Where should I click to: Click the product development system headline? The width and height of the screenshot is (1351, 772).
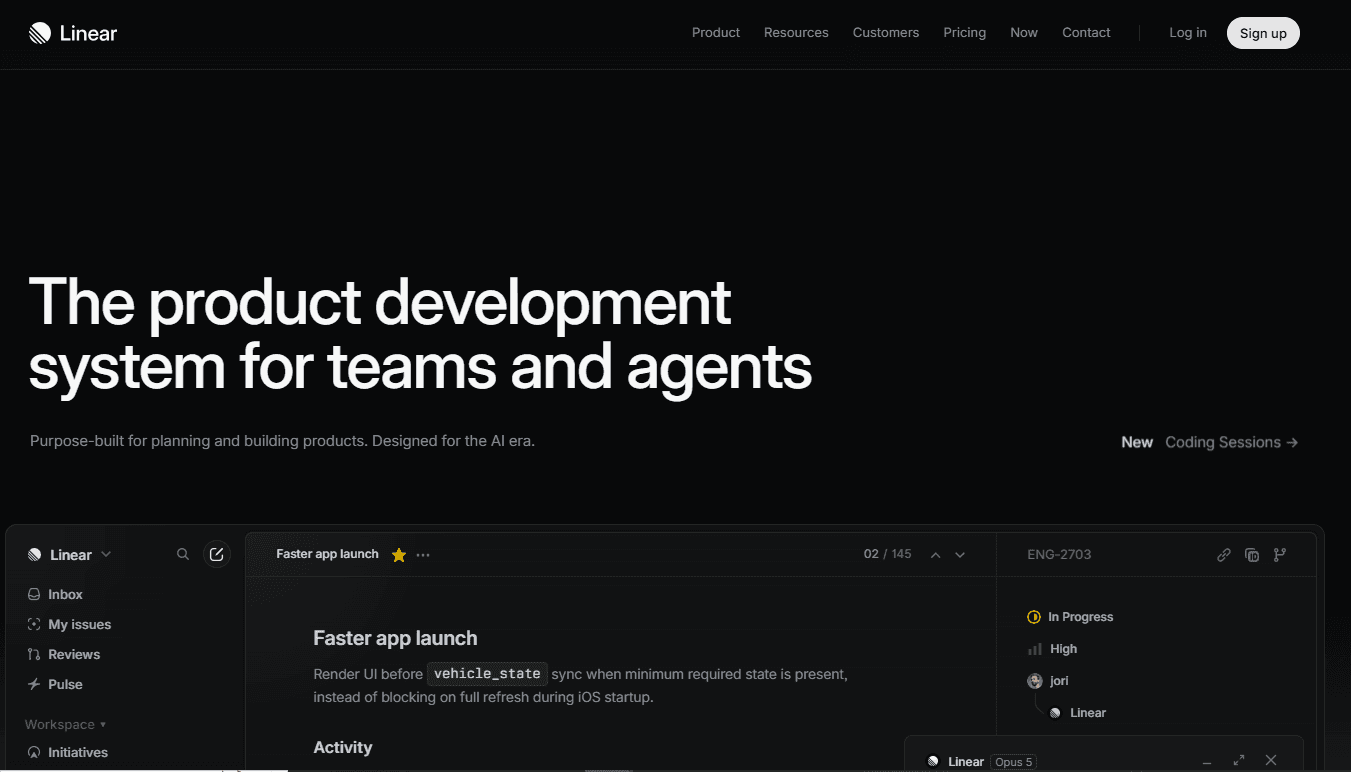420,334
